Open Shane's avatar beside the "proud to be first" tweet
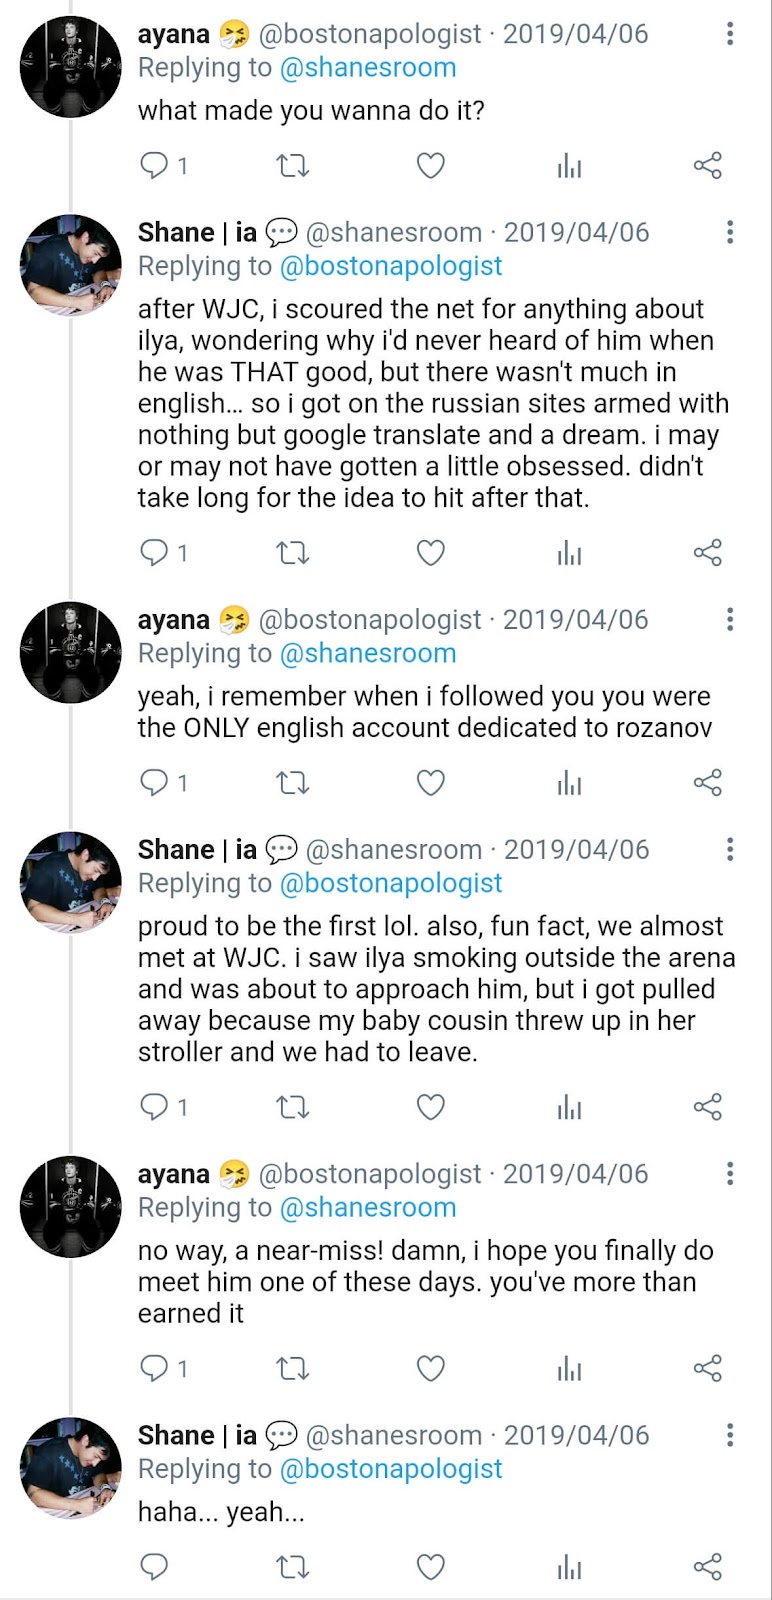Screen dimensions: 772x1600 [x=71, y=882]
